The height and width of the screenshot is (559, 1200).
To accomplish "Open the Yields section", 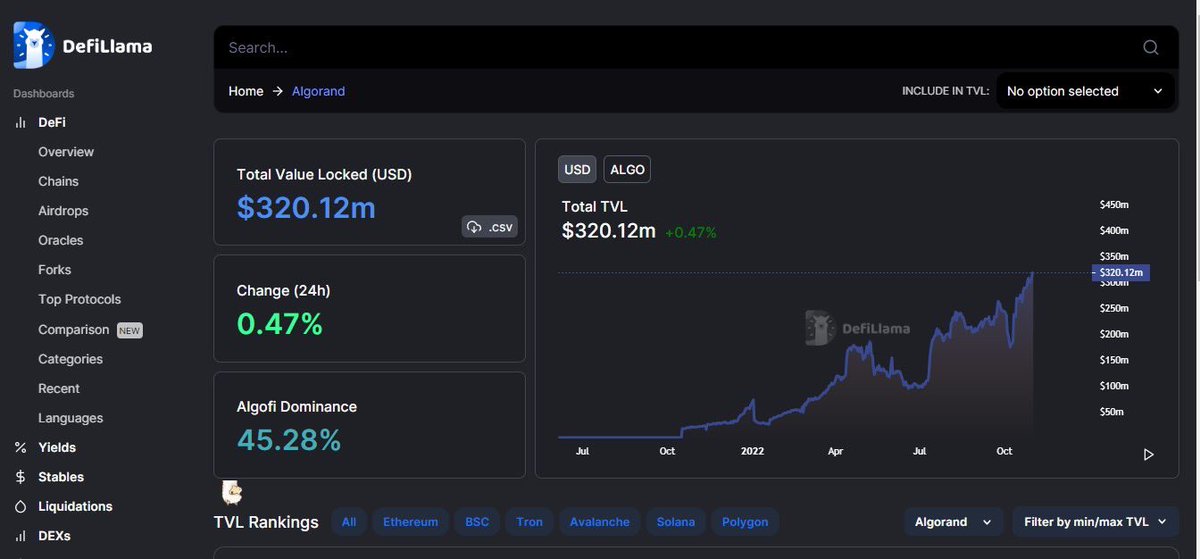I will tap(57, 447).
